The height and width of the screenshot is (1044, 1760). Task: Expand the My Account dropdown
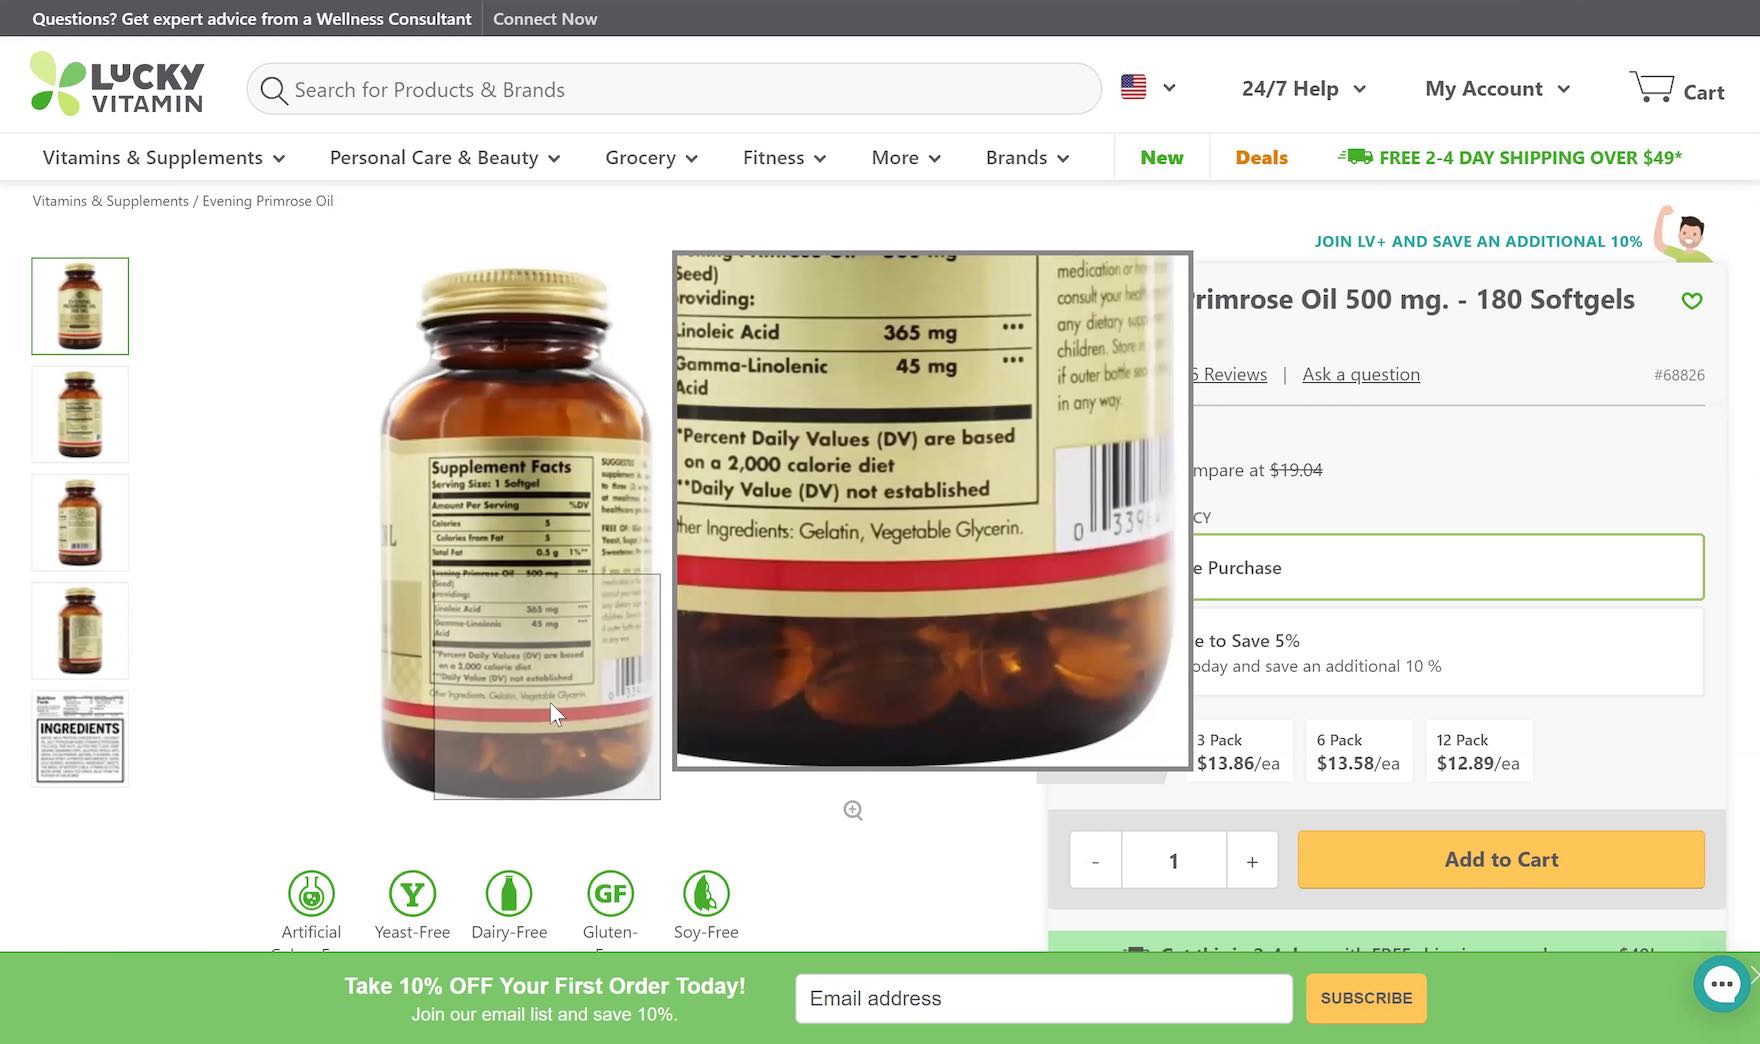pos(1497,89)
